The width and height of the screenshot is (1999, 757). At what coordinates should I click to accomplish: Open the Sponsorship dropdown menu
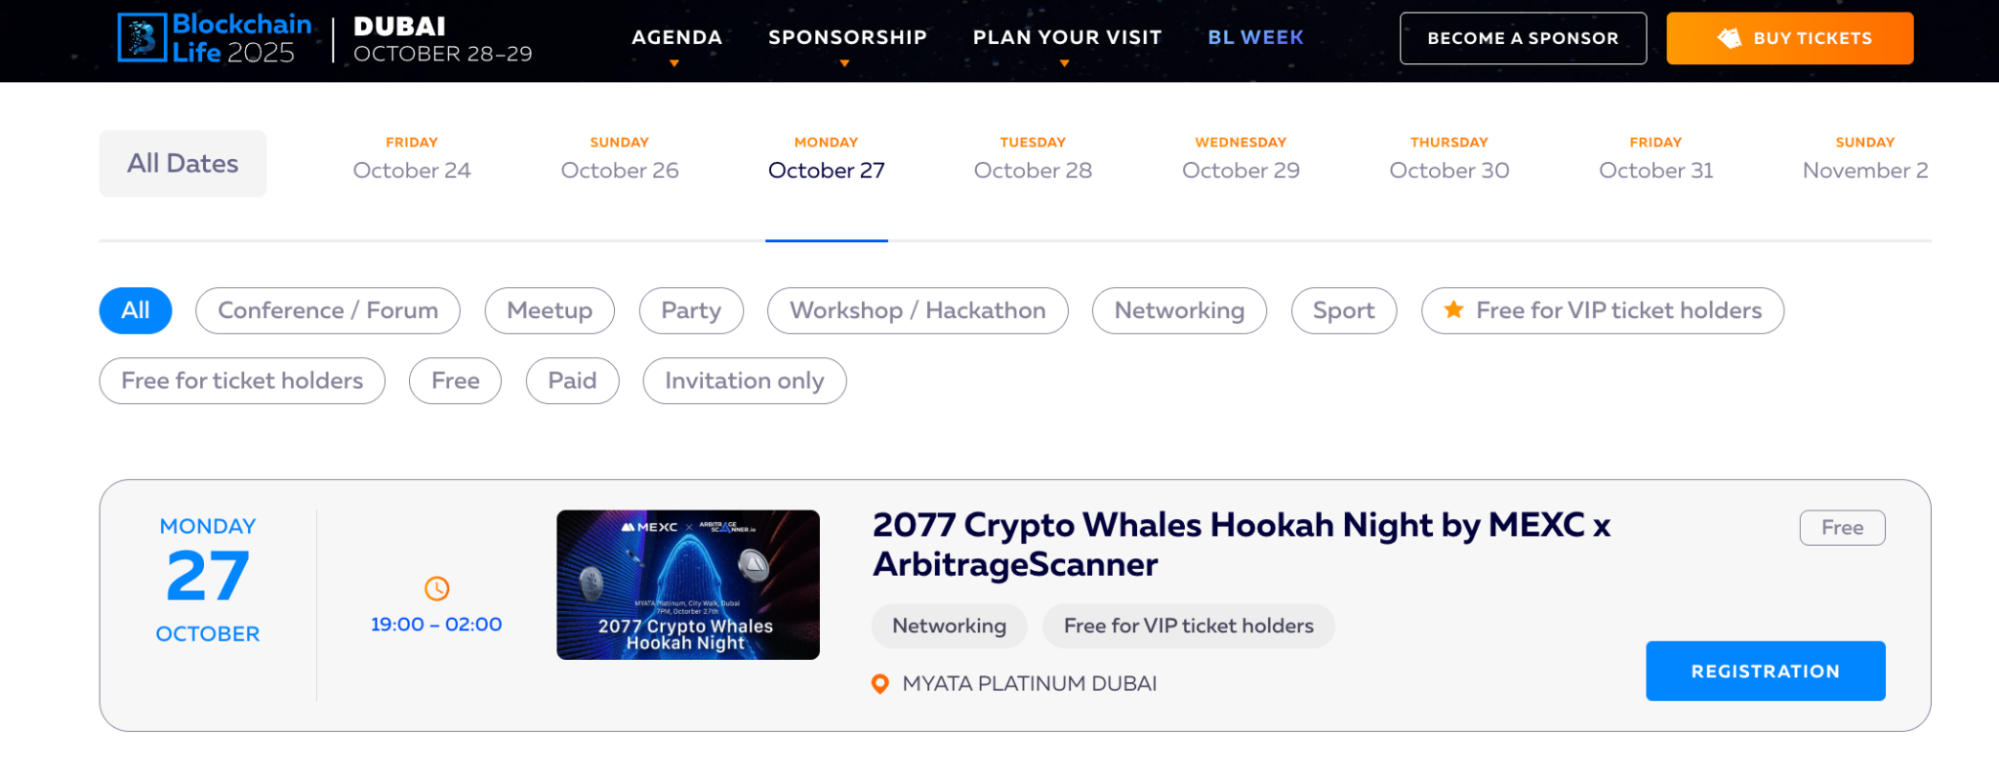847,38
